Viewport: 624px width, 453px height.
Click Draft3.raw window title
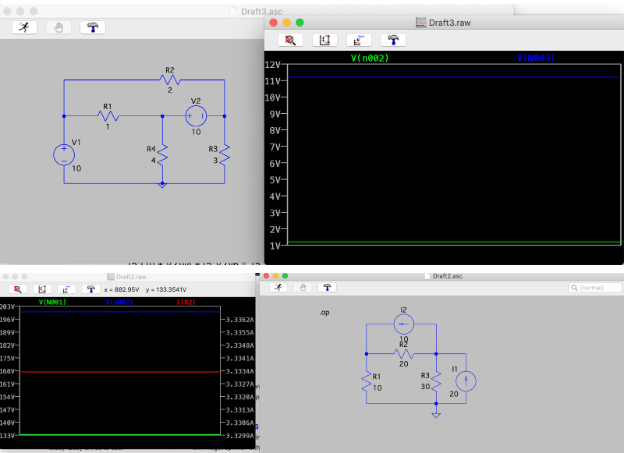pyautogui.click(x=450, y=23)
